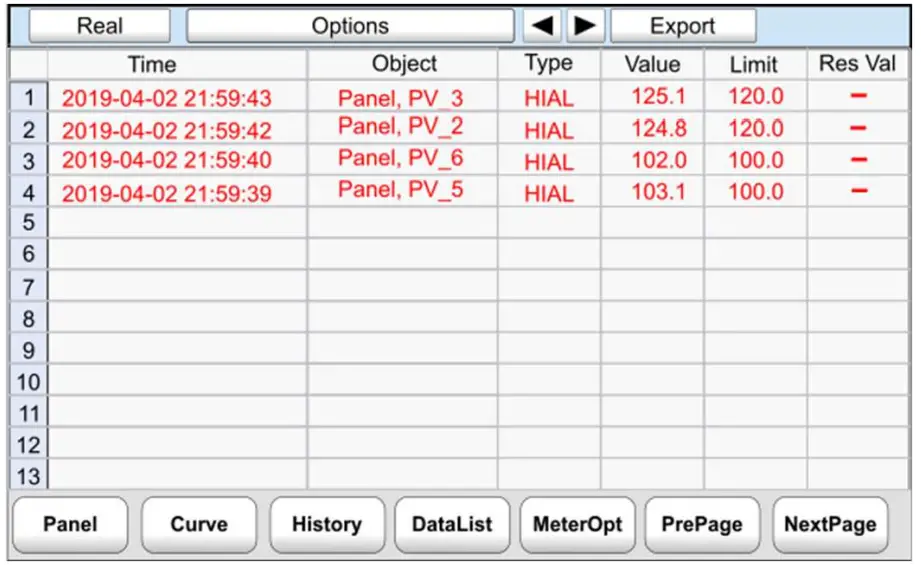Switch to Real alarm view
This screenshot has height=565, width=921.
coord(100,26)
